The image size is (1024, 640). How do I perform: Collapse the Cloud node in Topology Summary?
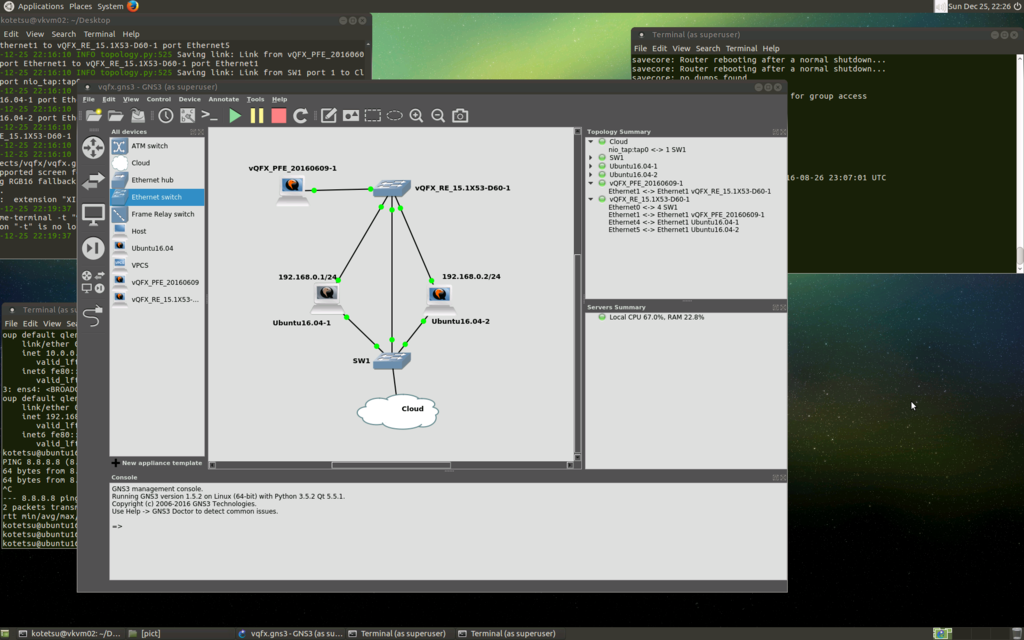pos(591,142)
